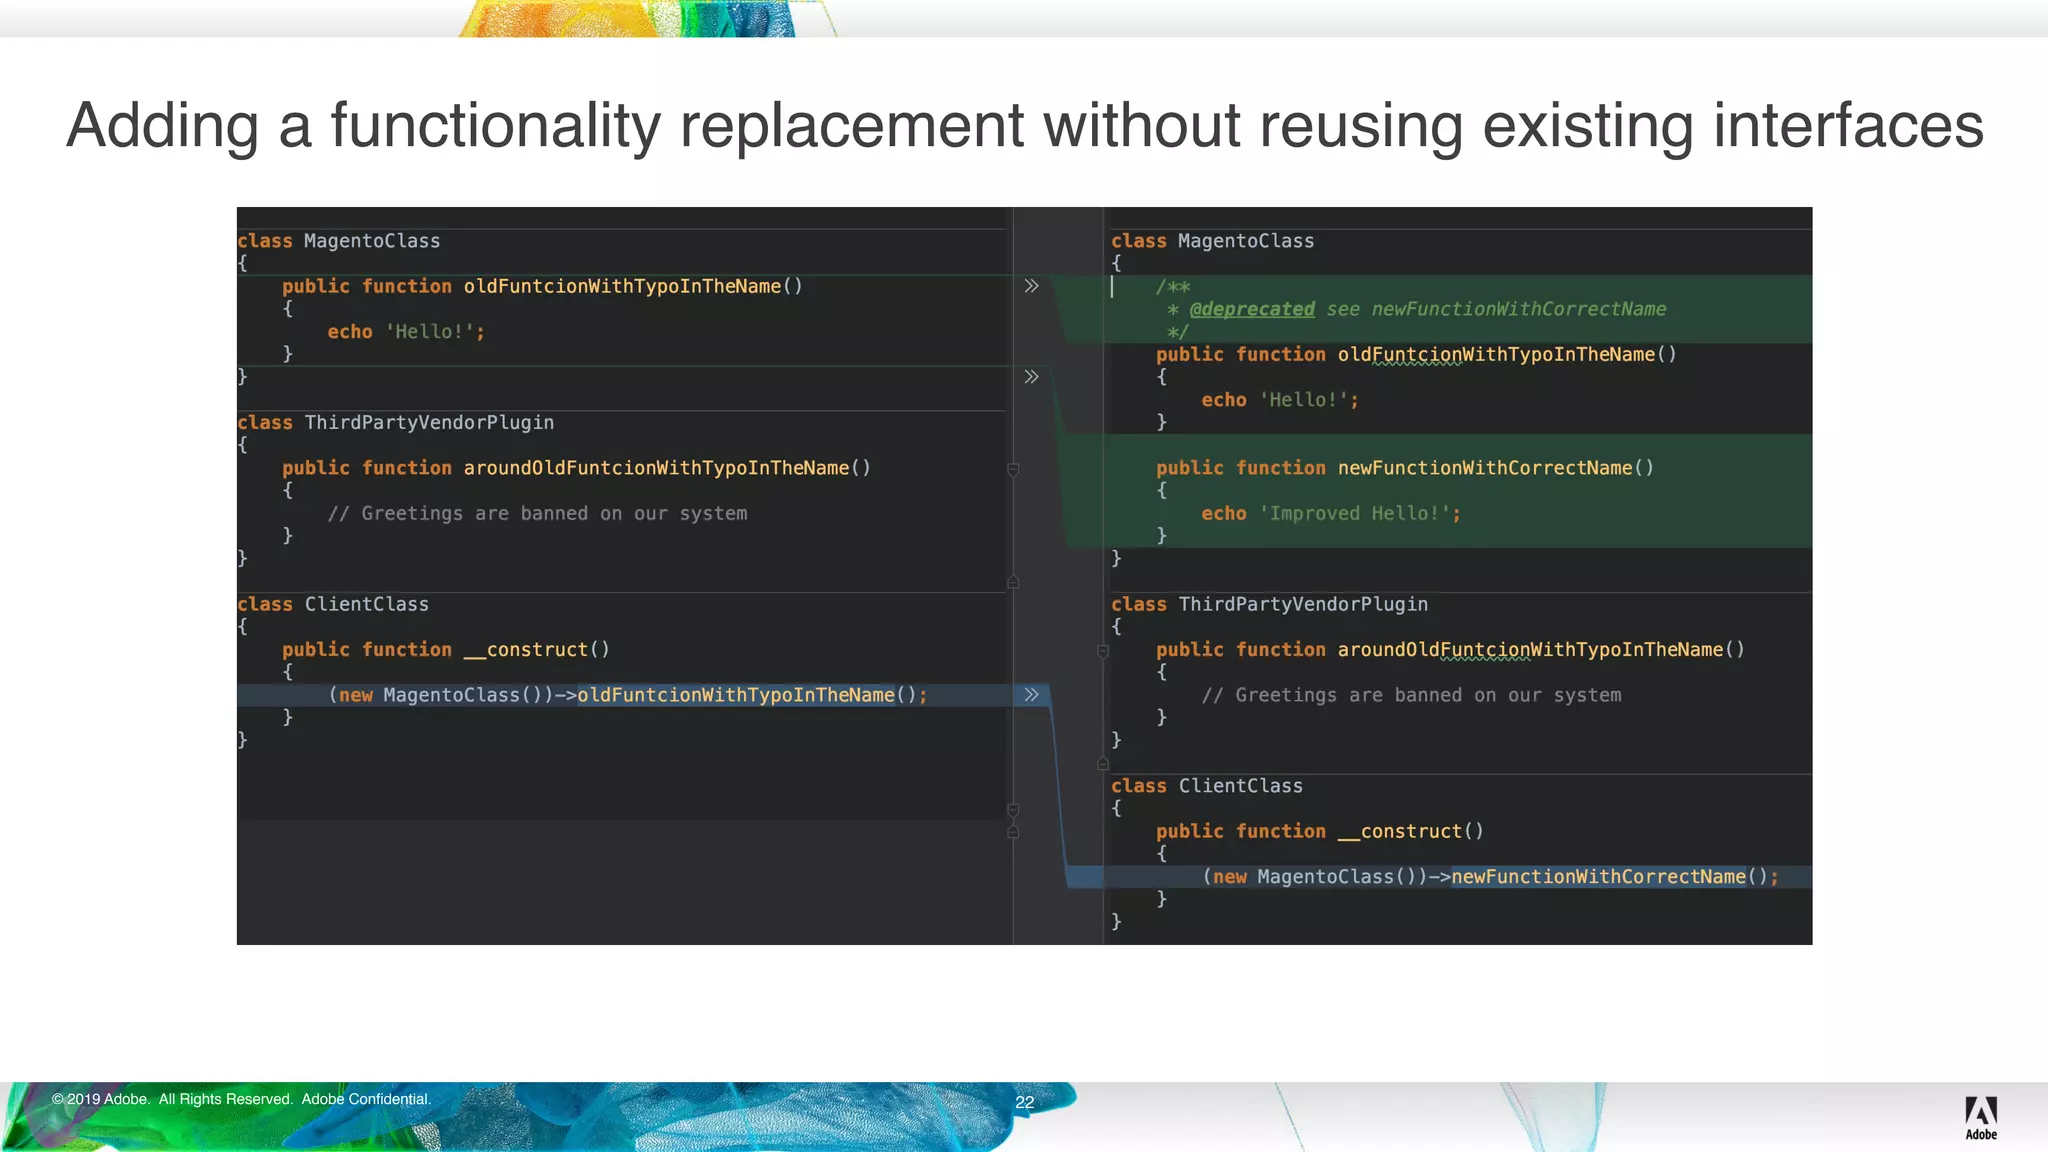Click 'class ClientClass' in left pane
This screenshot has width=2048, height=1152.
coord(333,604)
